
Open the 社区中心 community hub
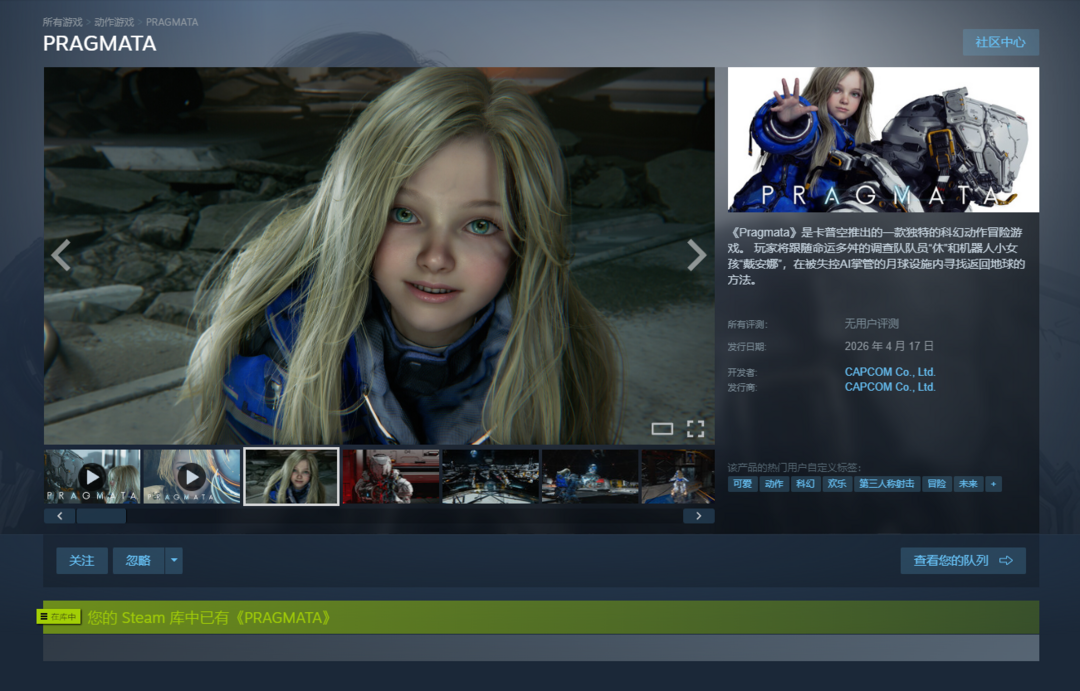coord(1000,42)
